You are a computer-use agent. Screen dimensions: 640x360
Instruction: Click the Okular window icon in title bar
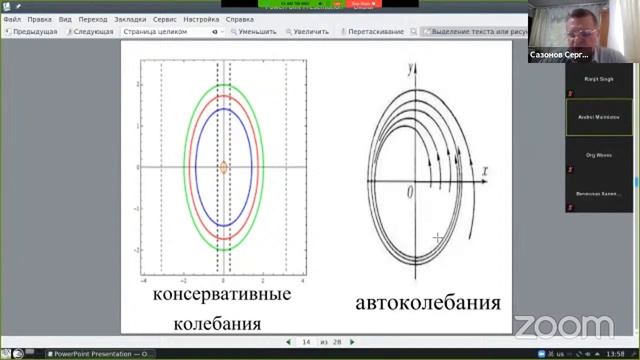click(7, 6)
